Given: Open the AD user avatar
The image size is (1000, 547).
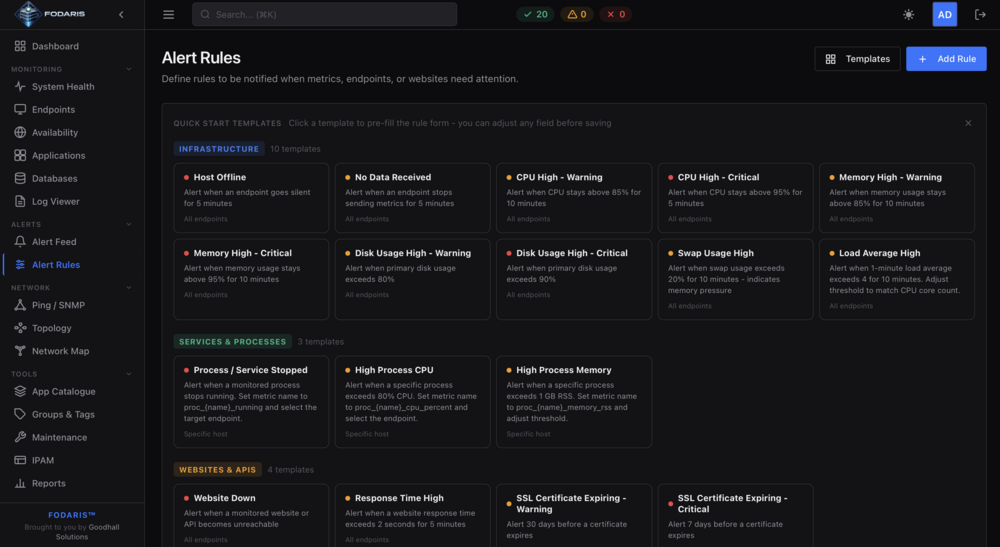Looking at the screenshot, I should (945, 15).
